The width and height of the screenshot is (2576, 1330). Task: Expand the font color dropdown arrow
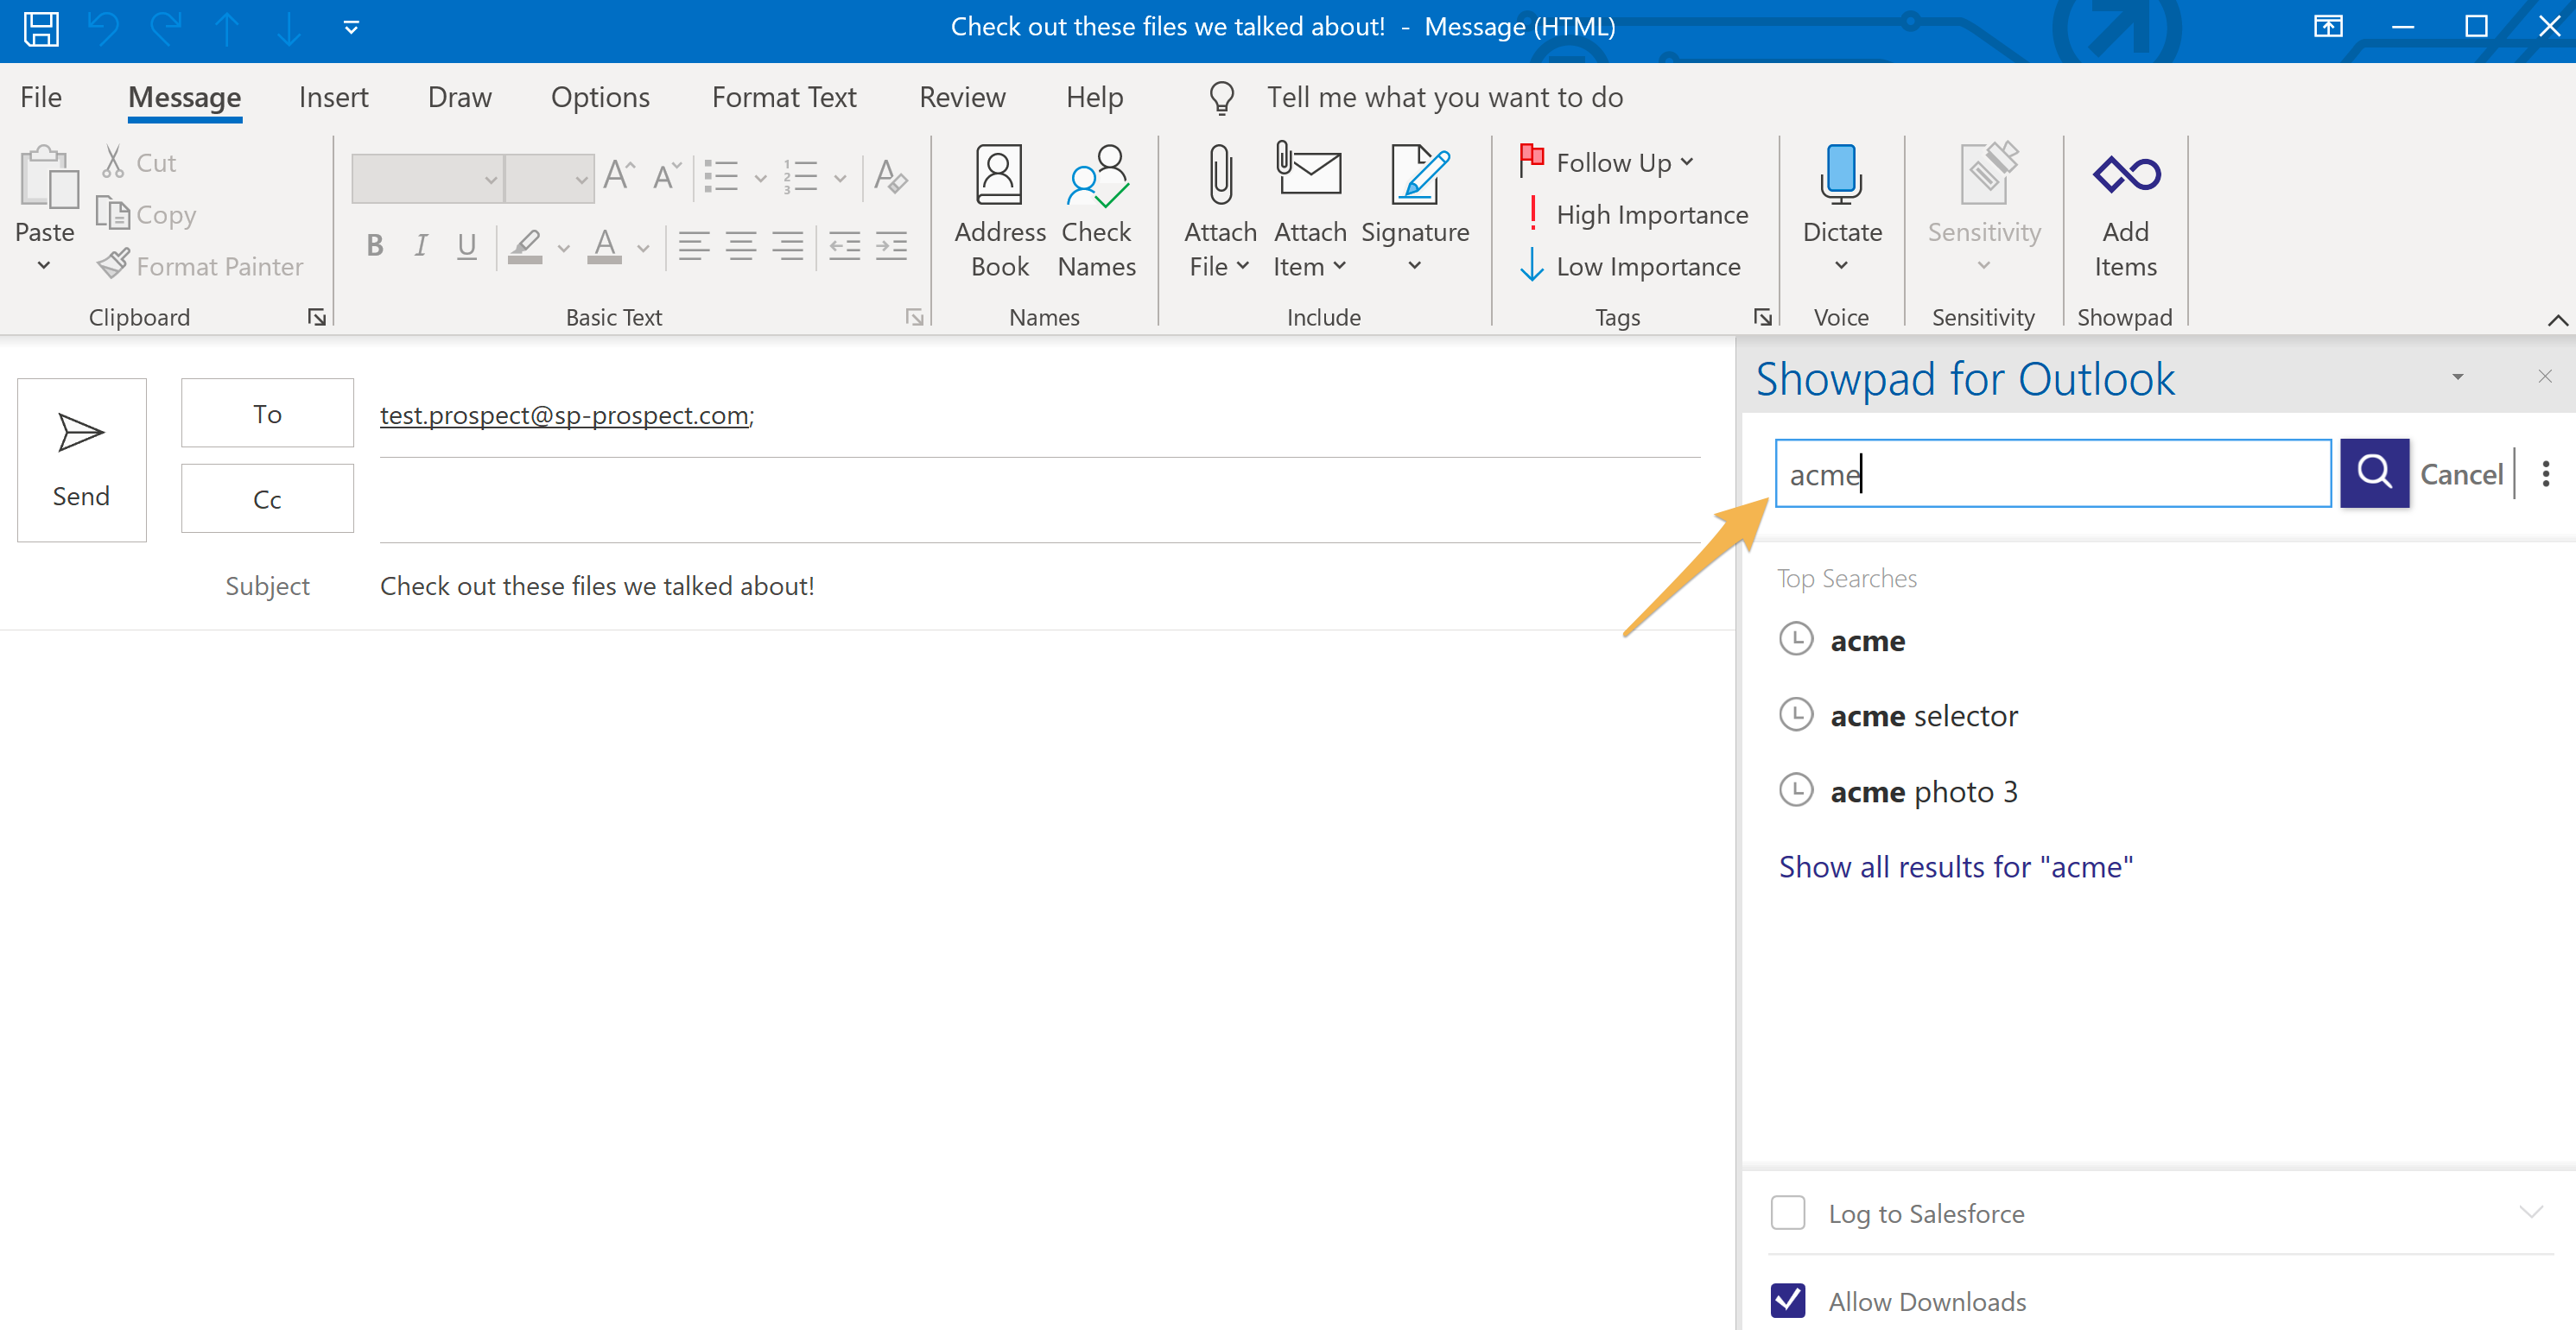[643, 247]
